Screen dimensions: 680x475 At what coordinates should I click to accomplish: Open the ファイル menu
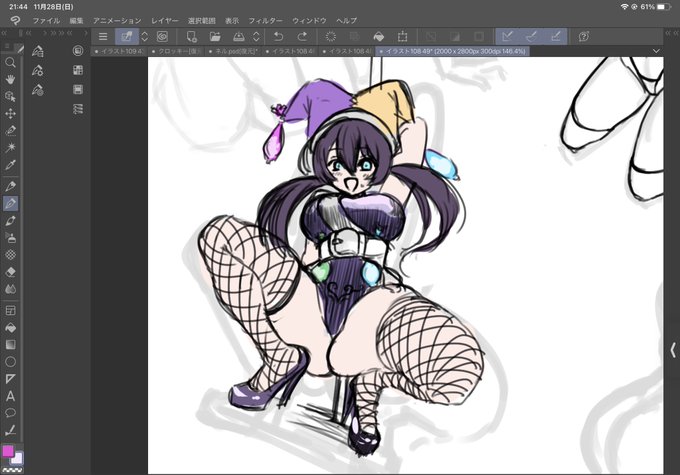[46, 20]
